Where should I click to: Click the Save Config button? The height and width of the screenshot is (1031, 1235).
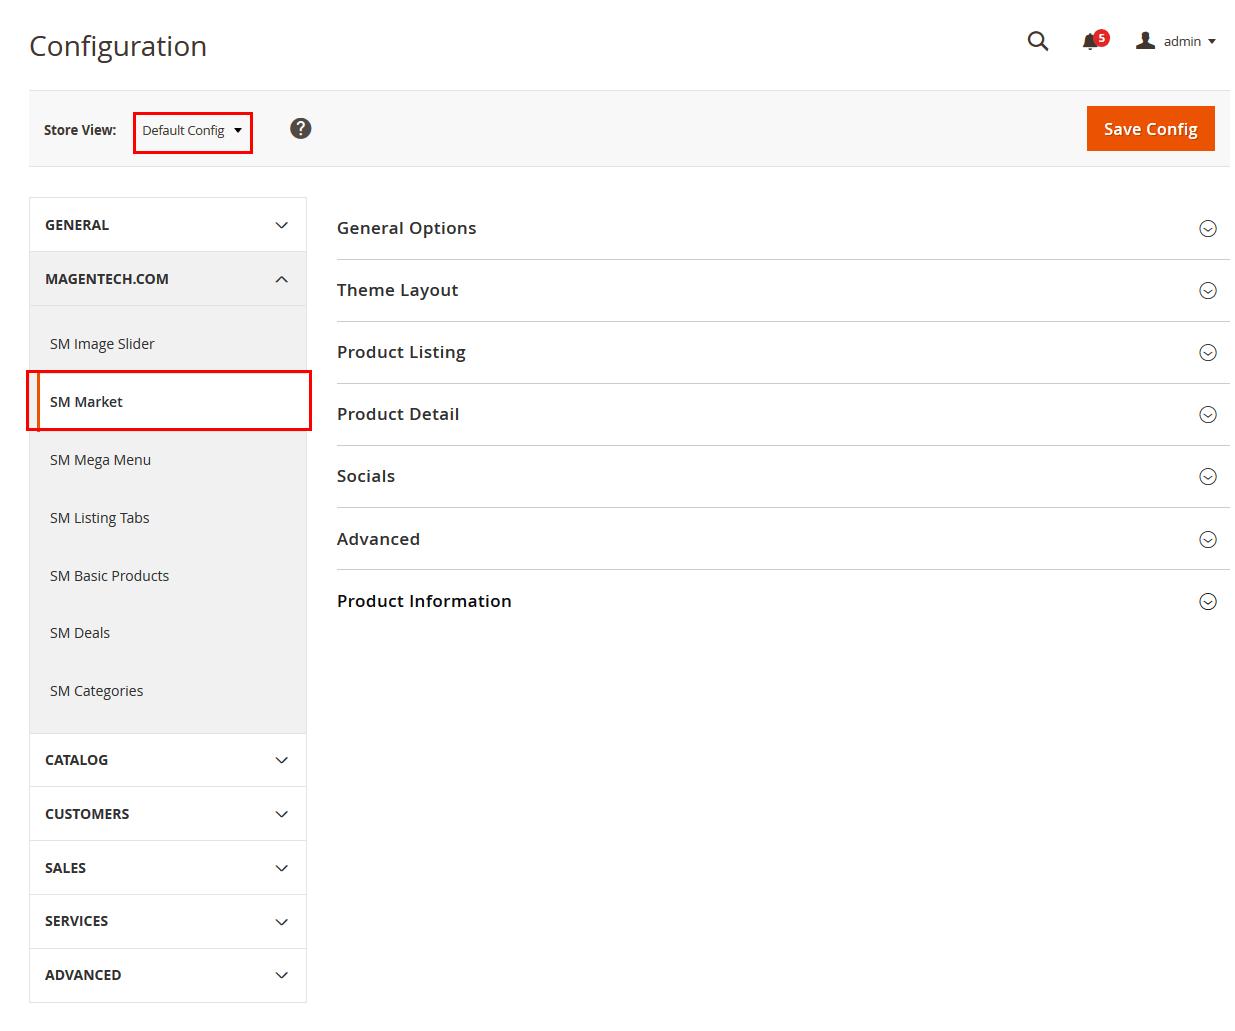coord(1150,129)
